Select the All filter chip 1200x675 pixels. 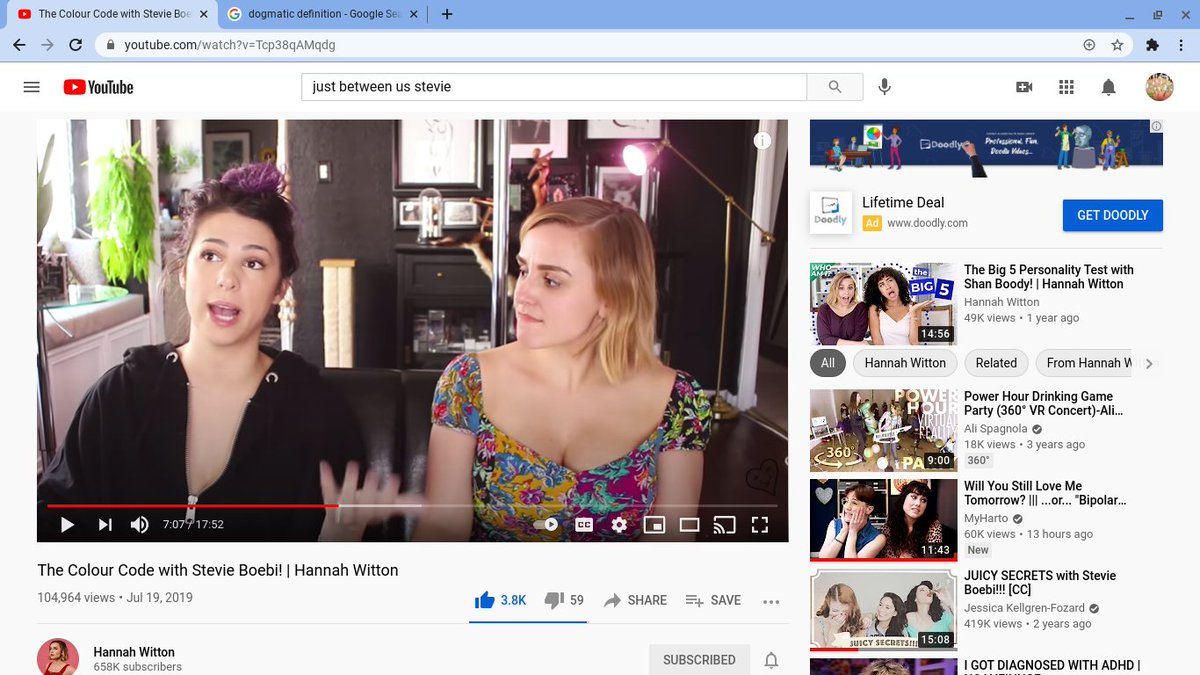(x=827, y=363)
